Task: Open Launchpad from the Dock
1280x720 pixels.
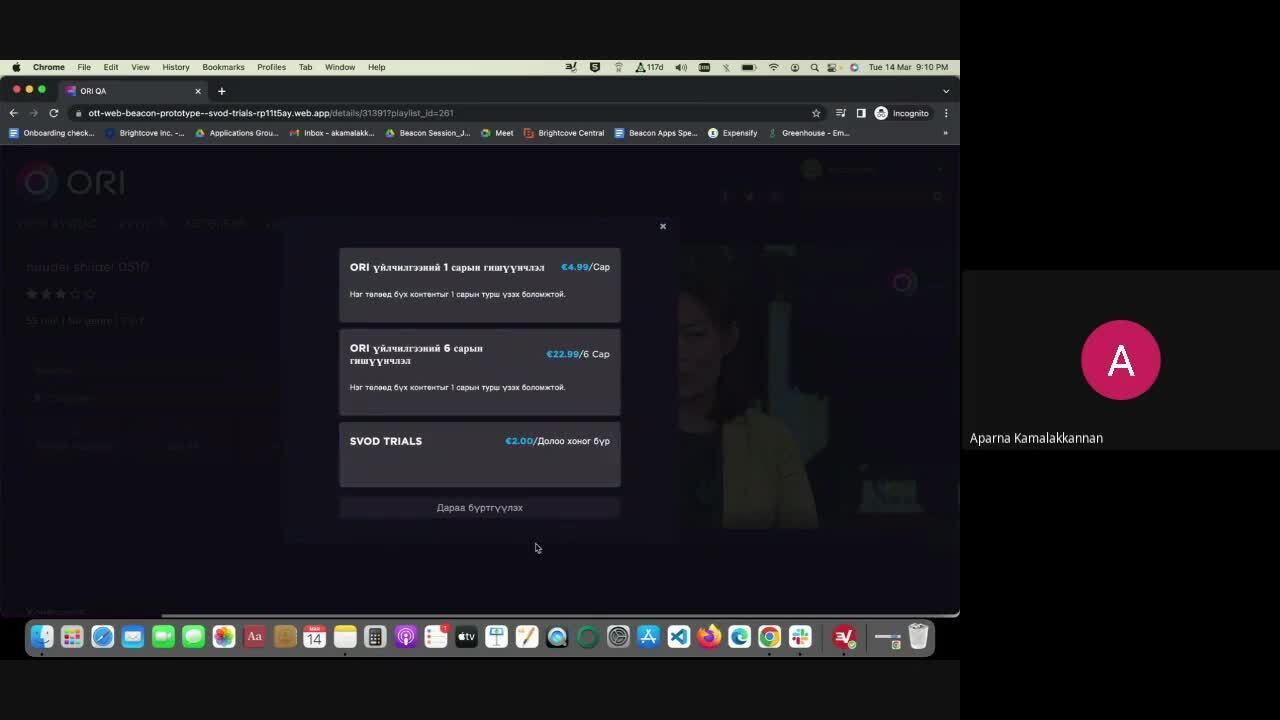Action: [x=72, y=637]
